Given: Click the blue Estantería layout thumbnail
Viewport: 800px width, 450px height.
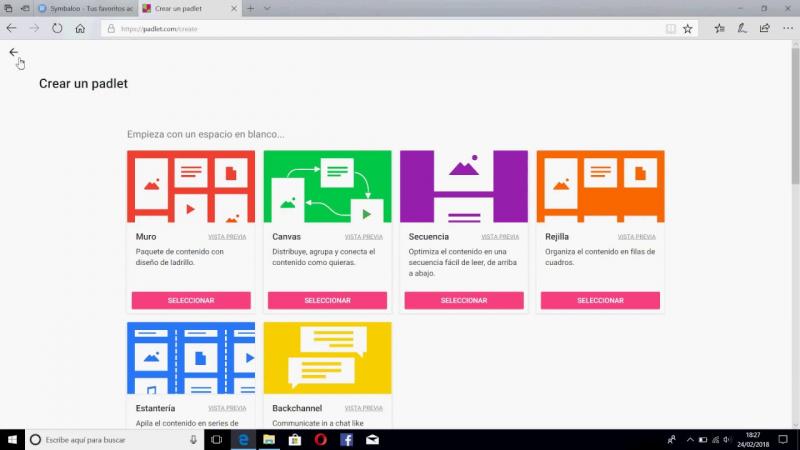Looking at the screenshot, I should click(191, 358).
